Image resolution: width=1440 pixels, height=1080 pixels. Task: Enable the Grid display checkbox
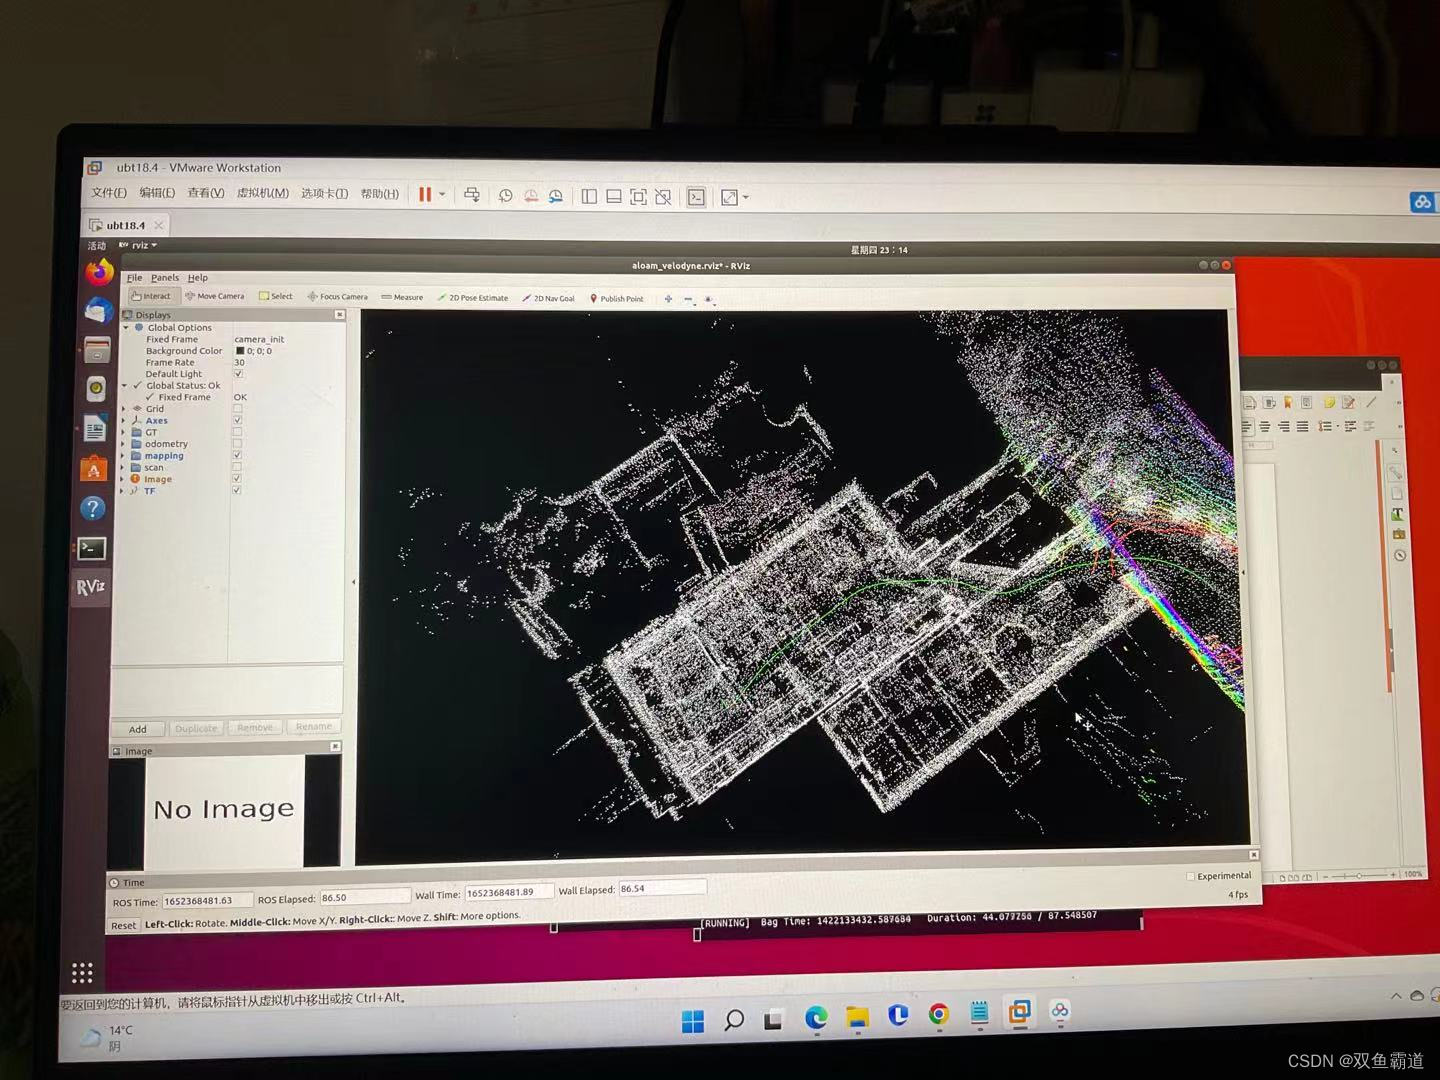(x=238, y=409)
